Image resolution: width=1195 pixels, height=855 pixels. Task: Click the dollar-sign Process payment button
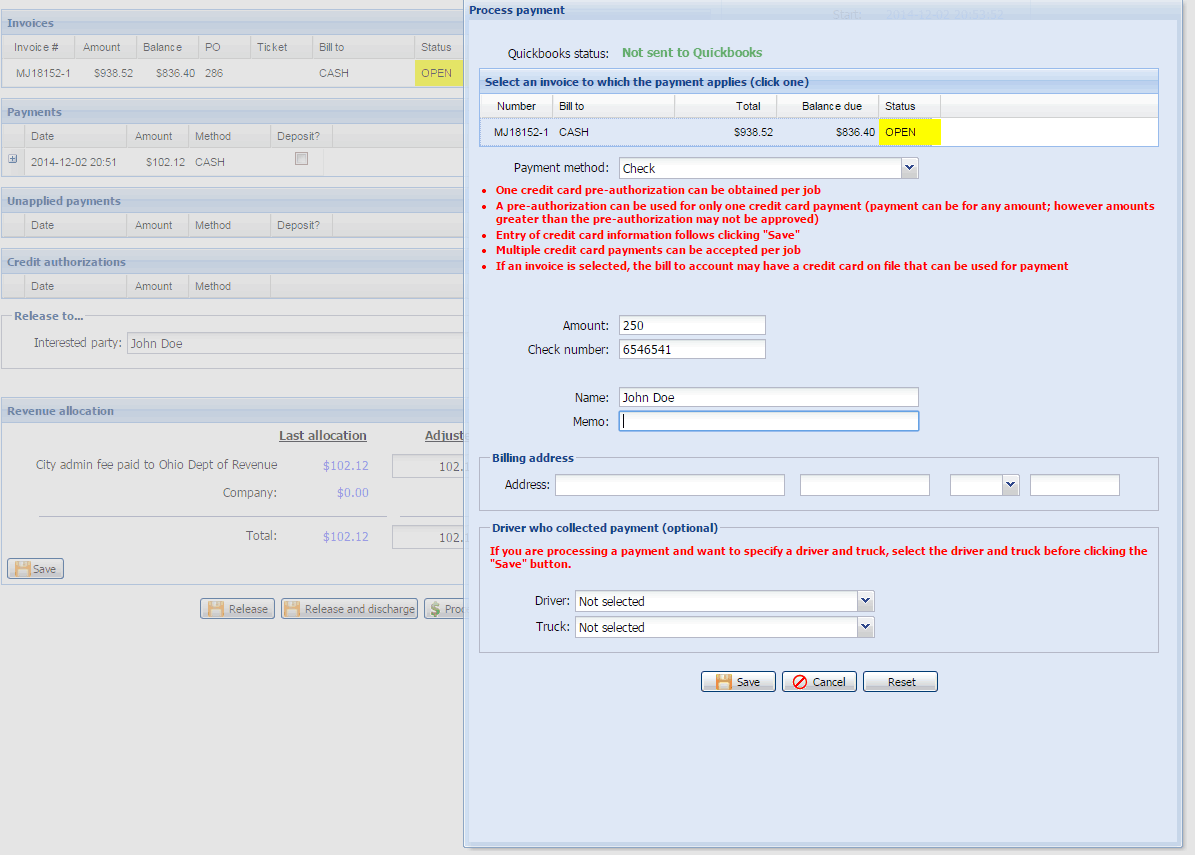444,609
